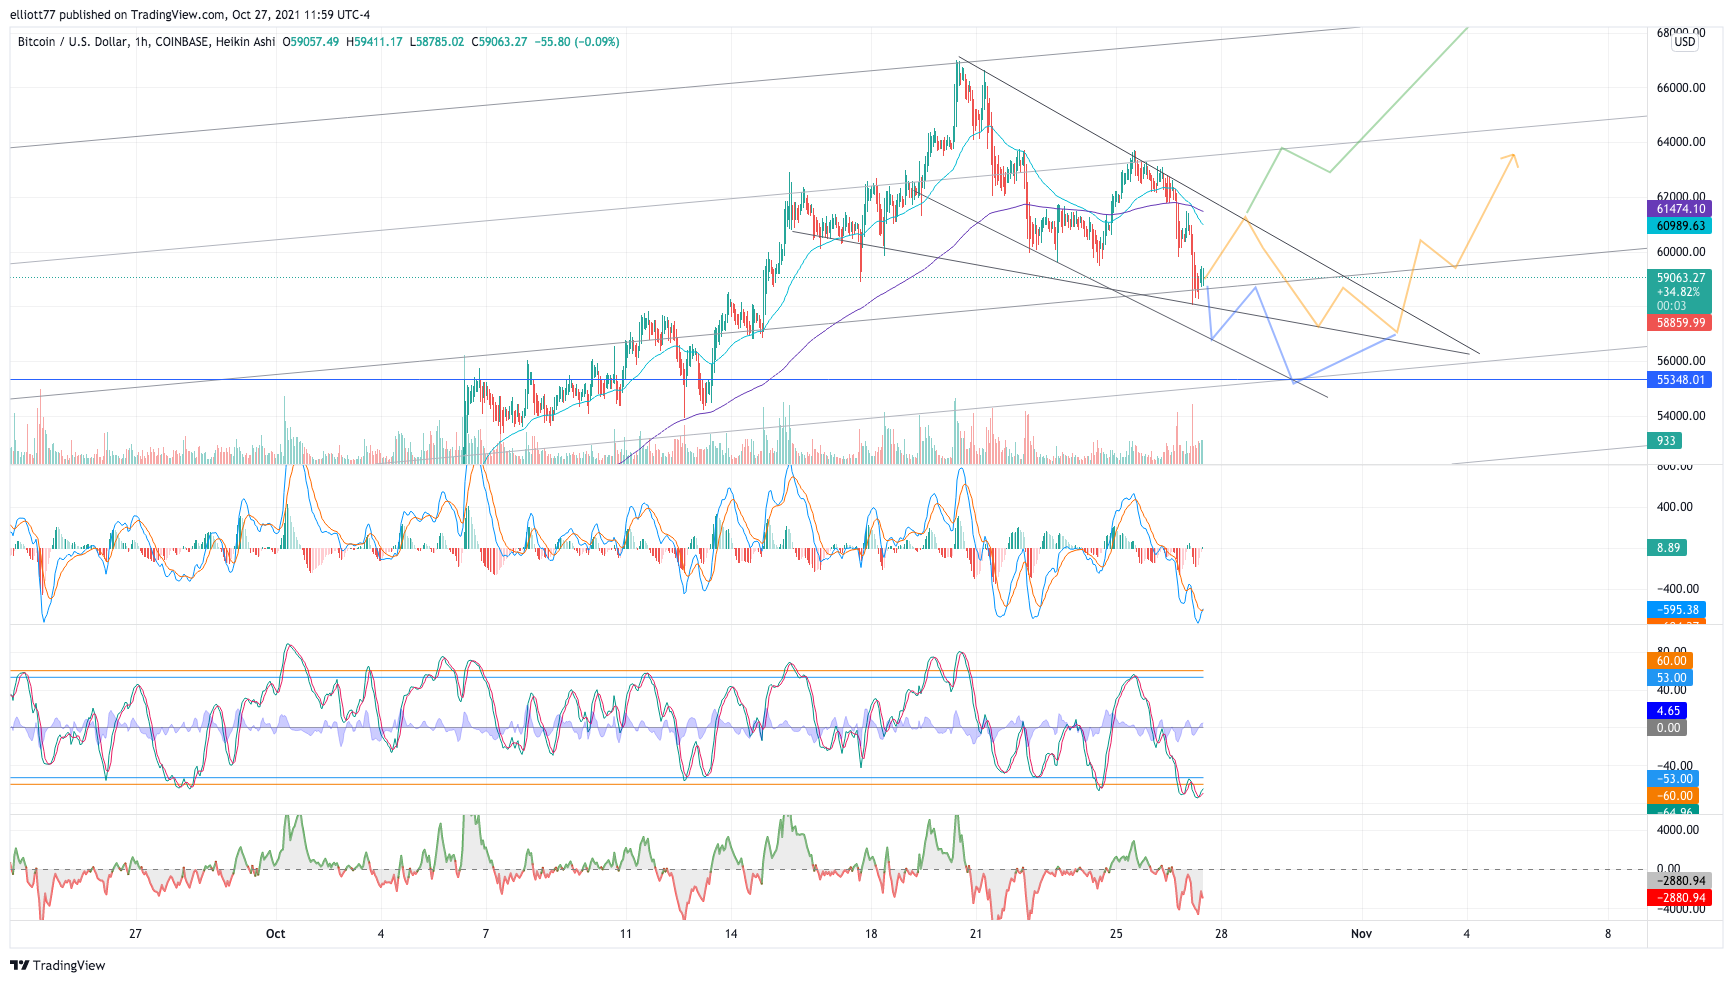Click the 60000.00 price axis label
1733x983 pixels.
1681,252
